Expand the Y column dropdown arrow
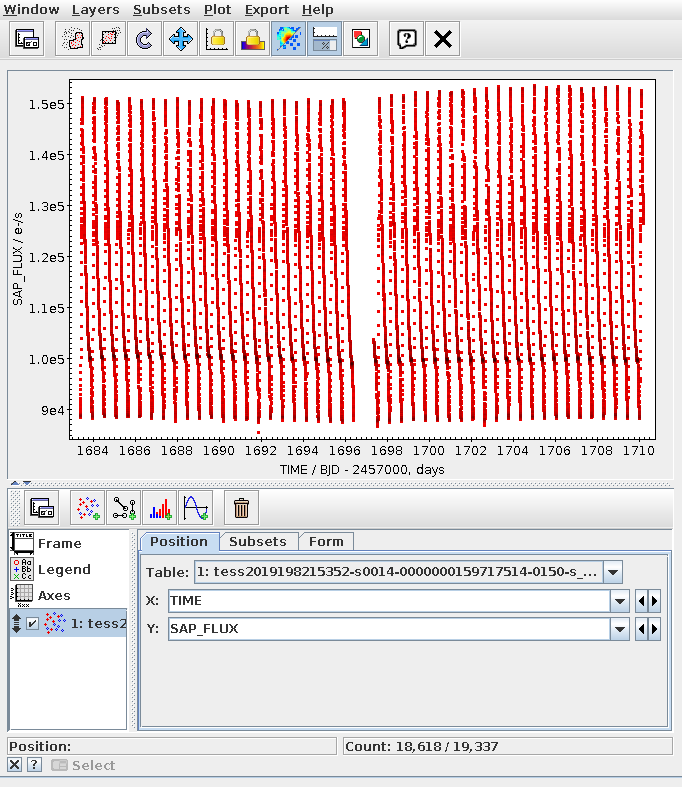682x787 pixels. pos(621,629)
